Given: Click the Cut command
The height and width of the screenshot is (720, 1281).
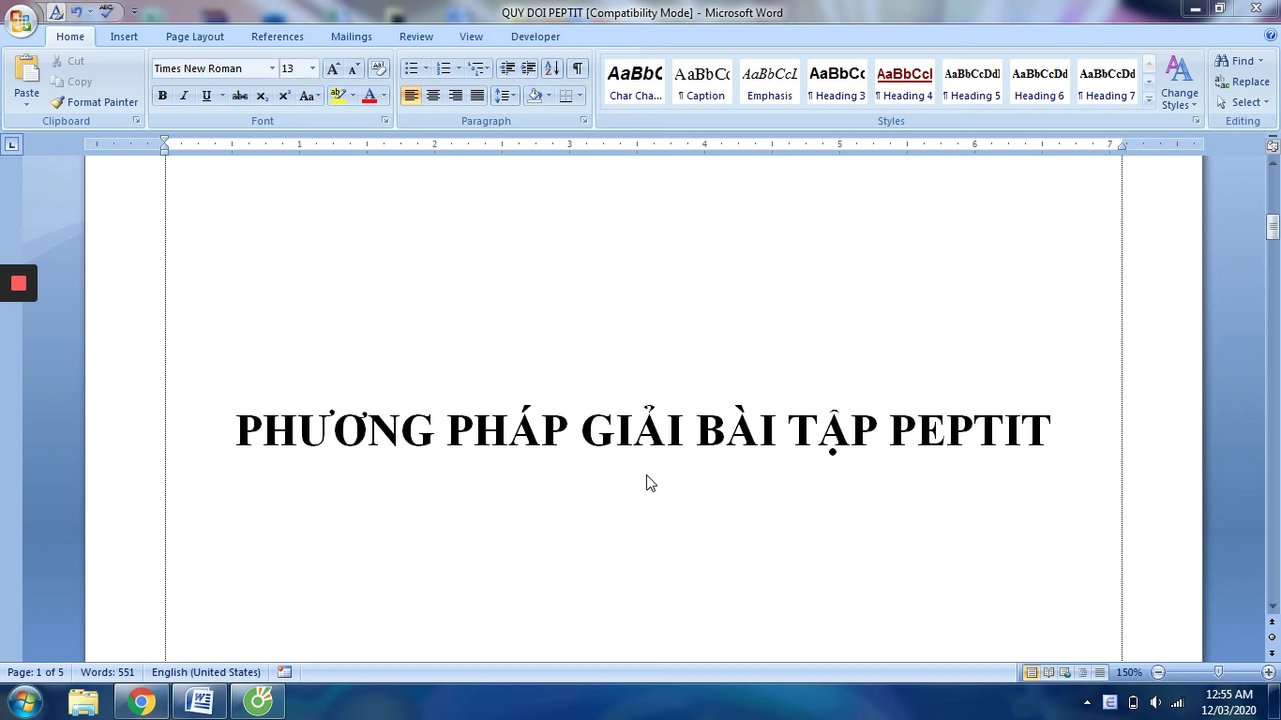Looking at the screenshot, I should coord(68,61).
